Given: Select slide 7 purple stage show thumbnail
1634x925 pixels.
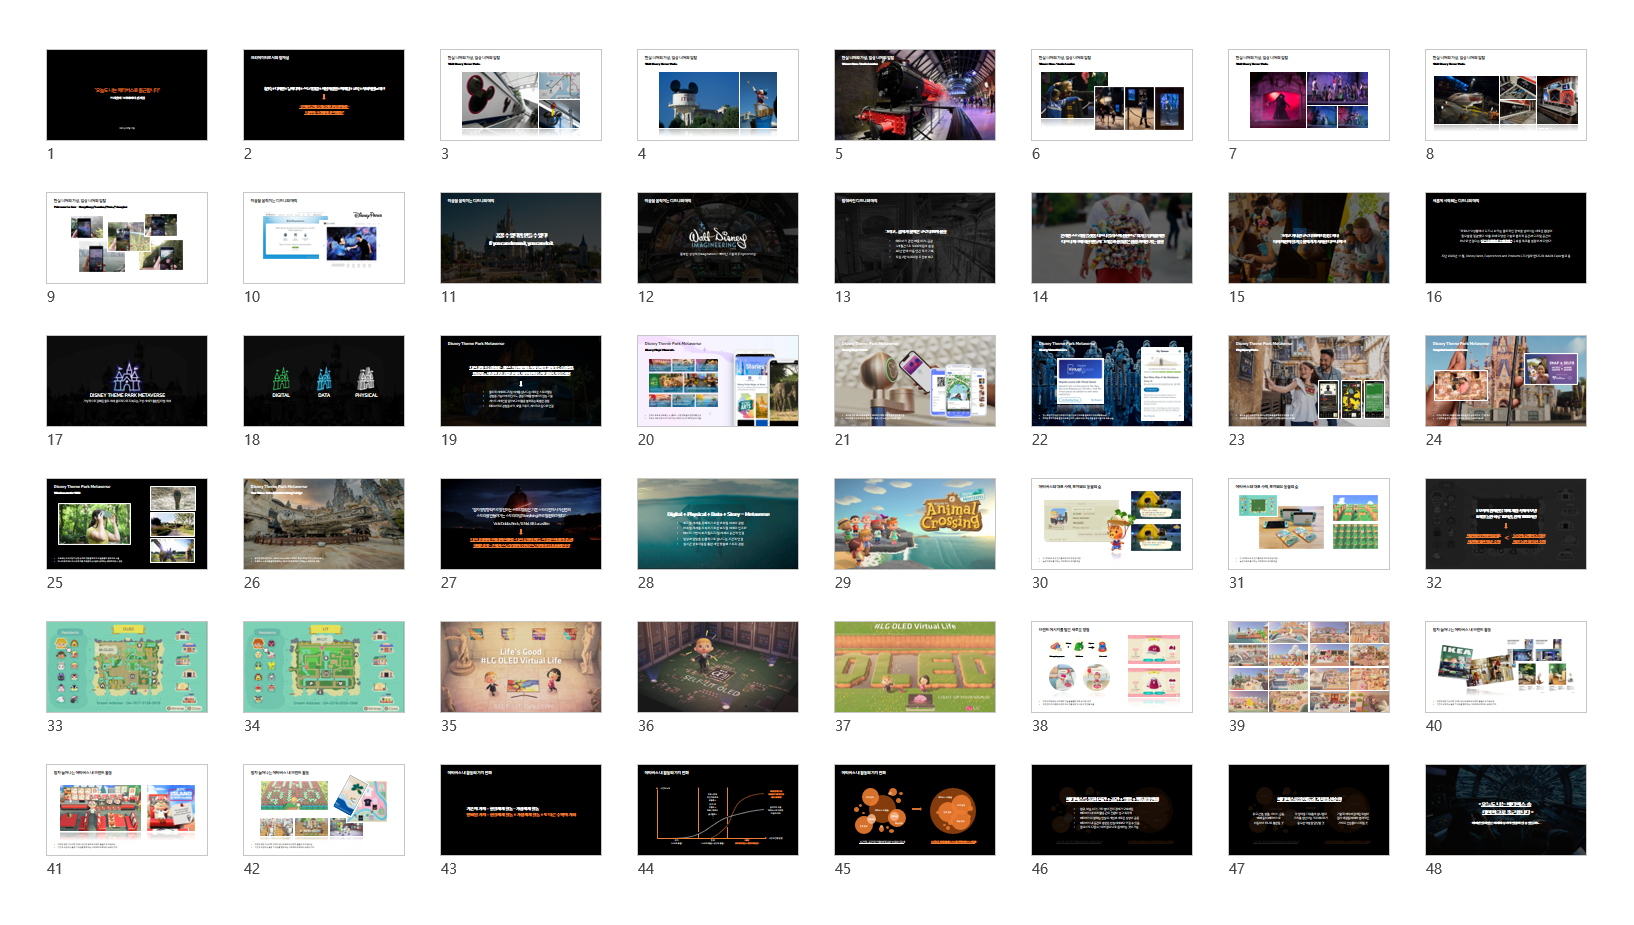Looking at the screenshot, I should 1309,95.
